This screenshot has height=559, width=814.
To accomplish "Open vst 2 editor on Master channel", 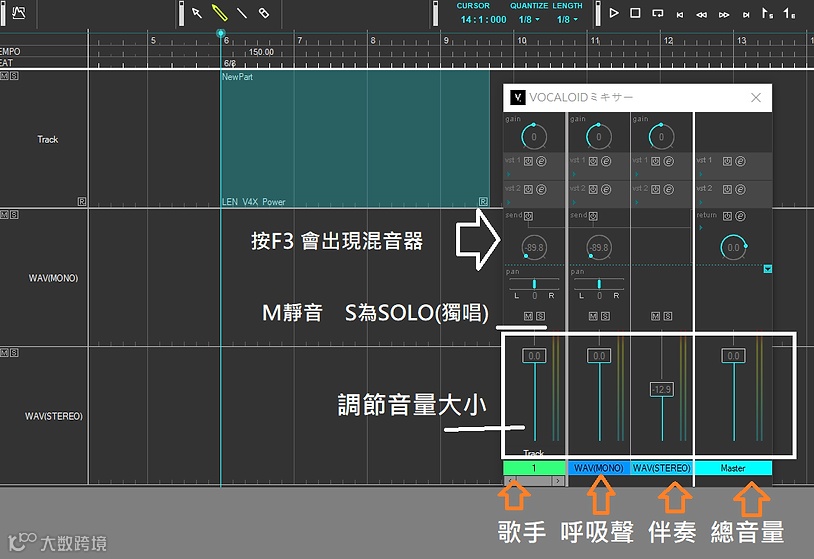I will coord(740,189).
